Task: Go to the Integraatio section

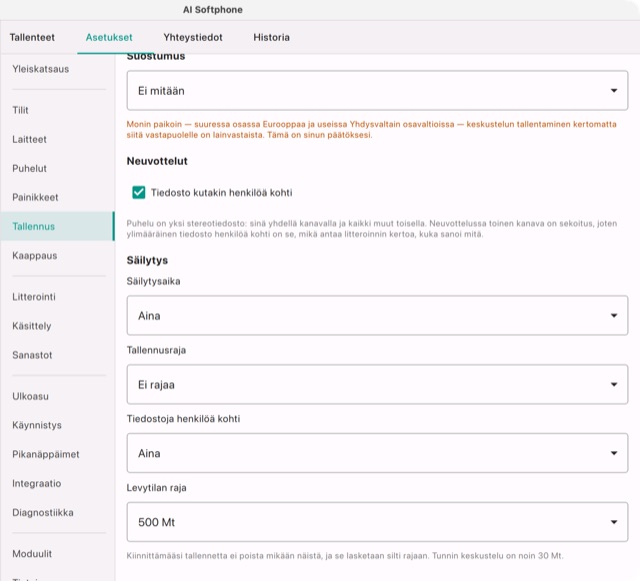Action: pyautogui.click(x=57, y=483)
